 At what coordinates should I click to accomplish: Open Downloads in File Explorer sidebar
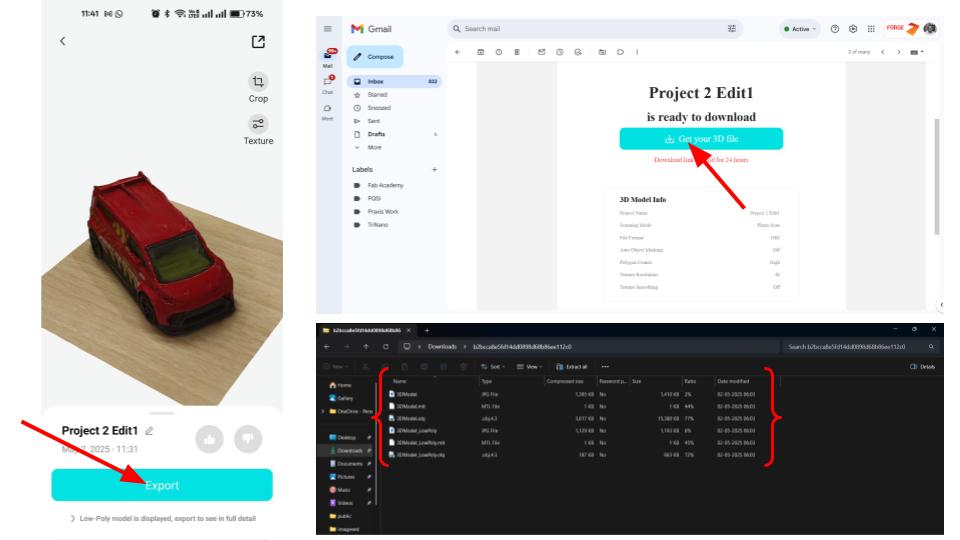point(350,451)
